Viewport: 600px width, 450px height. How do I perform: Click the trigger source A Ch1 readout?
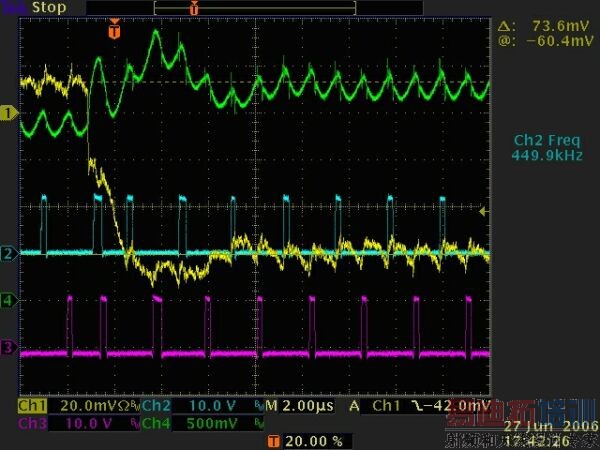click(375, 406)
